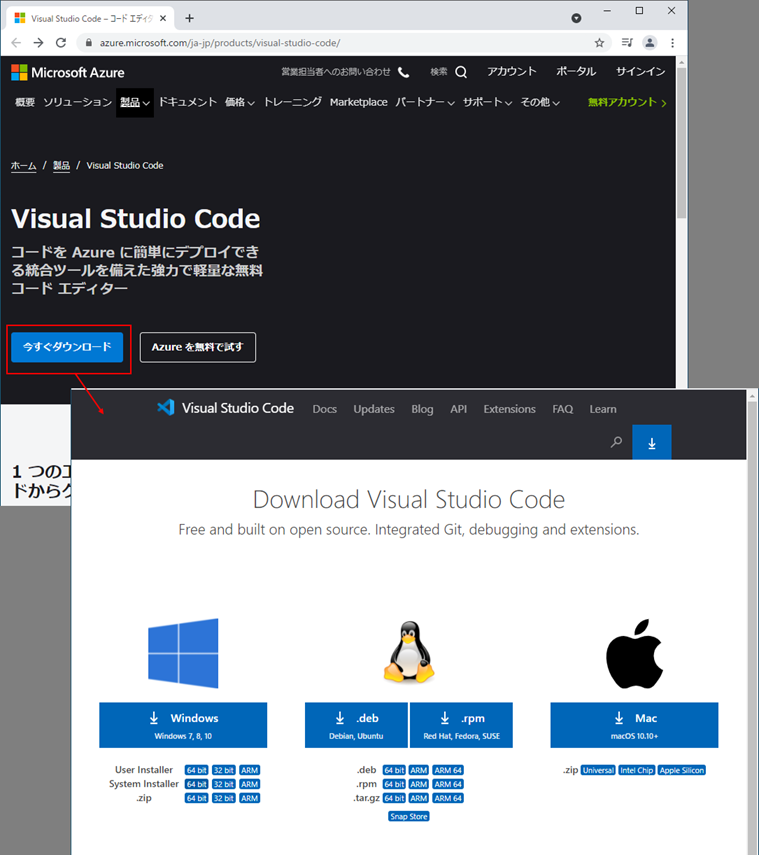Download the .rpm package button

461,725
